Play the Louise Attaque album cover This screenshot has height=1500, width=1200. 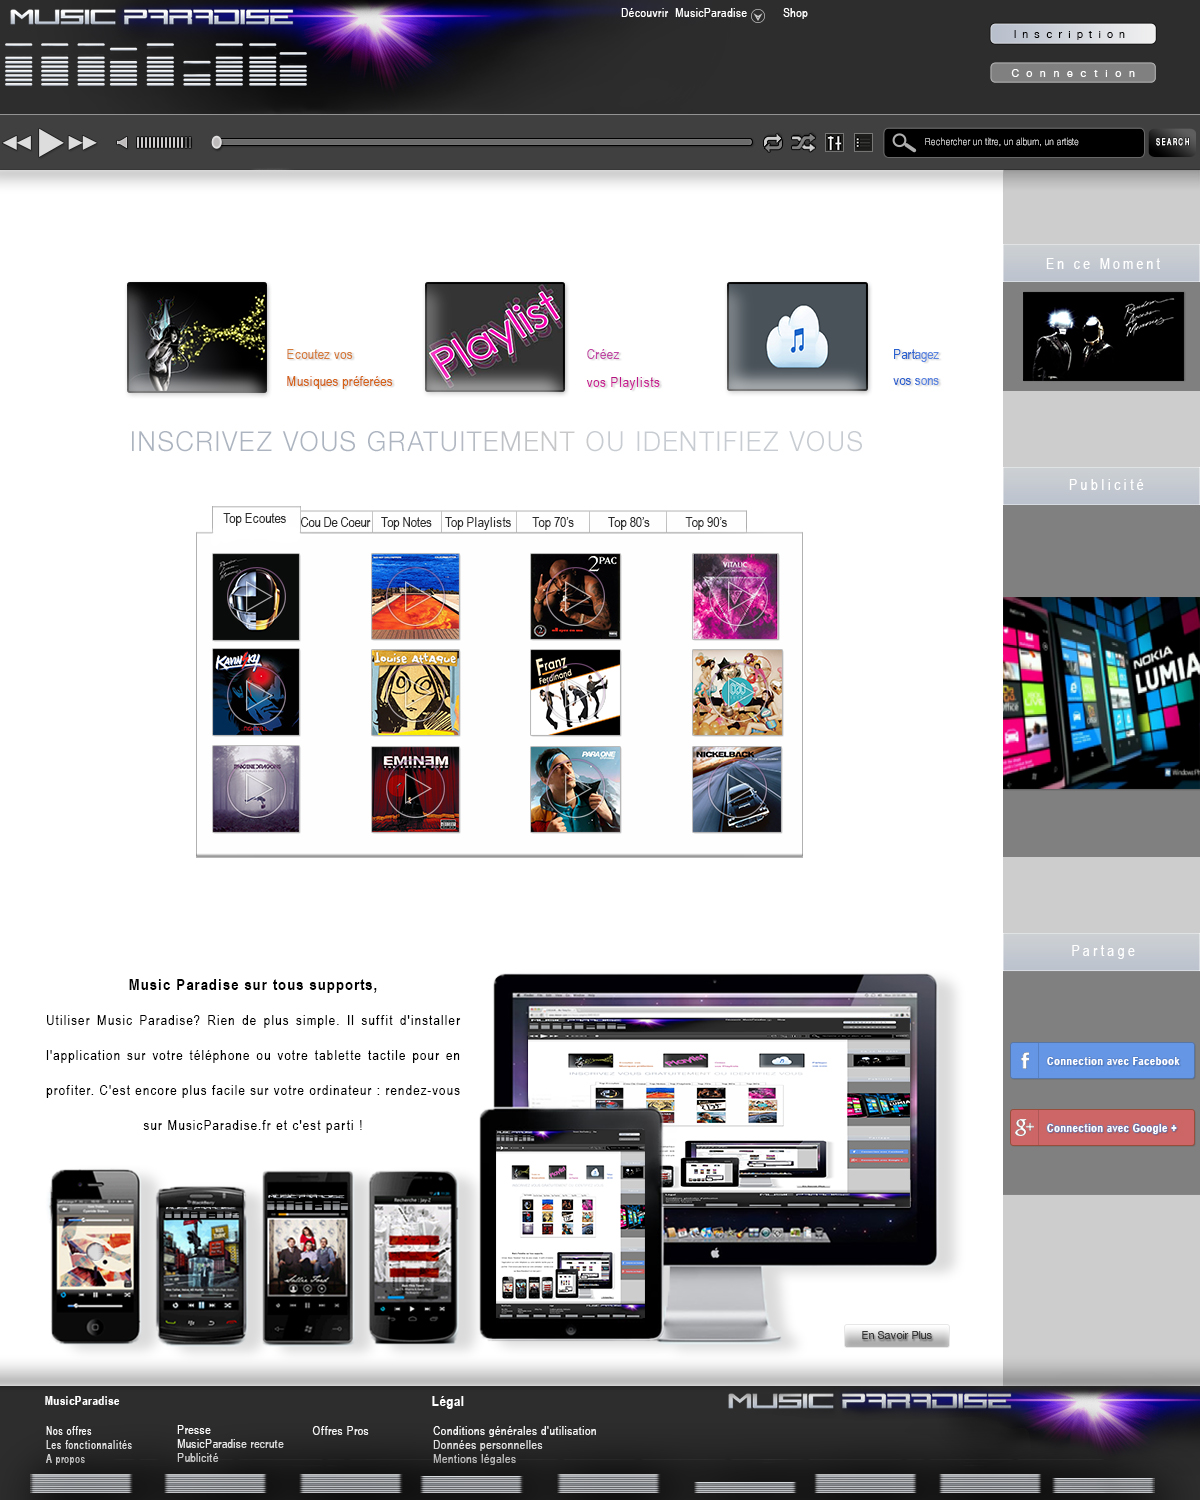point(415,692)
